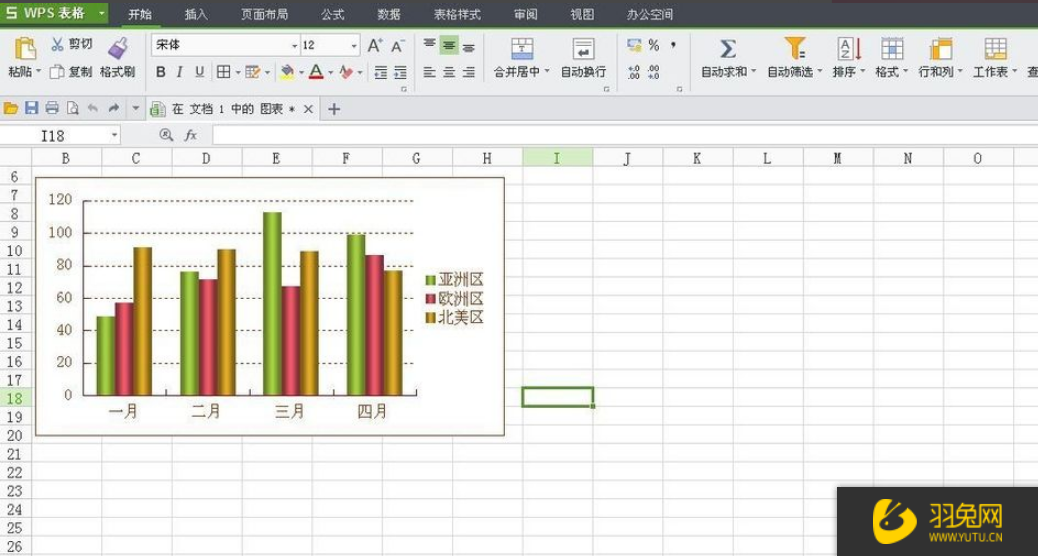Click the increase decimal places icon
The width and height of the screenshot is (1038, 556).
click(x=634, y=72)
